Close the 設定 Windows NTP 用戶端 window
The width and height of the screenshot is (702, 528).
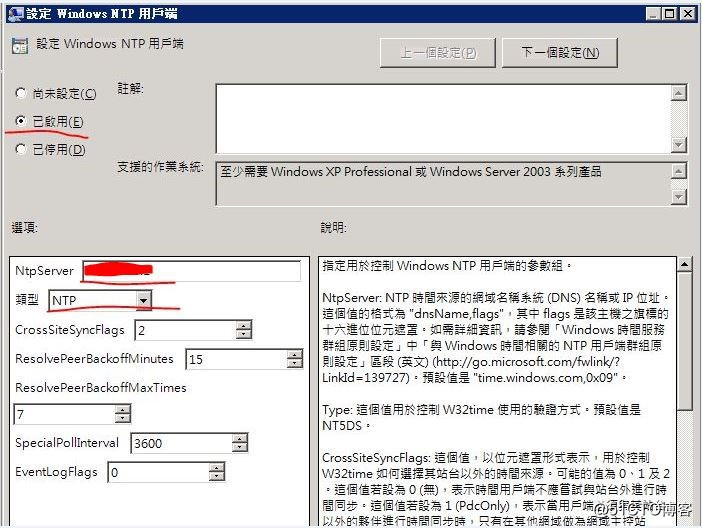687,14
